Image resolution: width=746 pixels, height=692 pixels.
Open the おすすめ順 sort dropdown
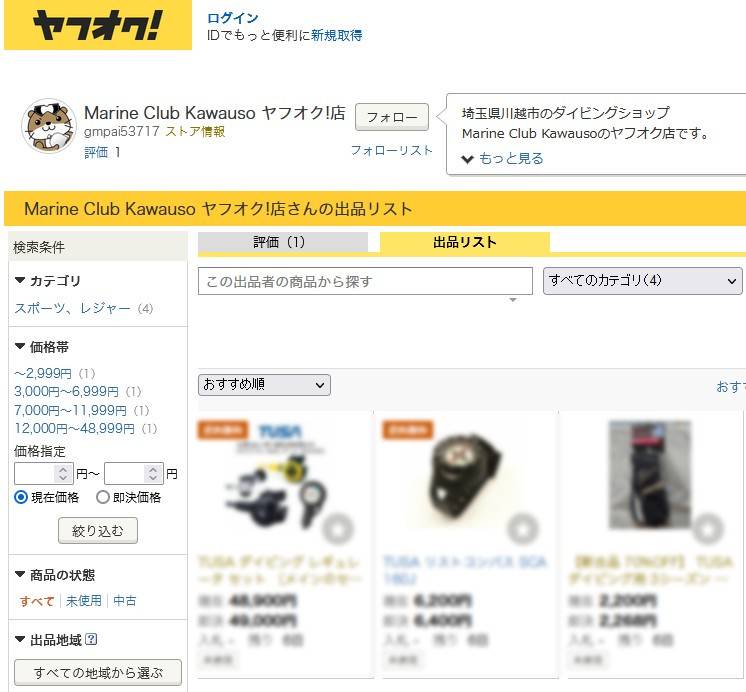pyautogui.click(x=264, y=385)
